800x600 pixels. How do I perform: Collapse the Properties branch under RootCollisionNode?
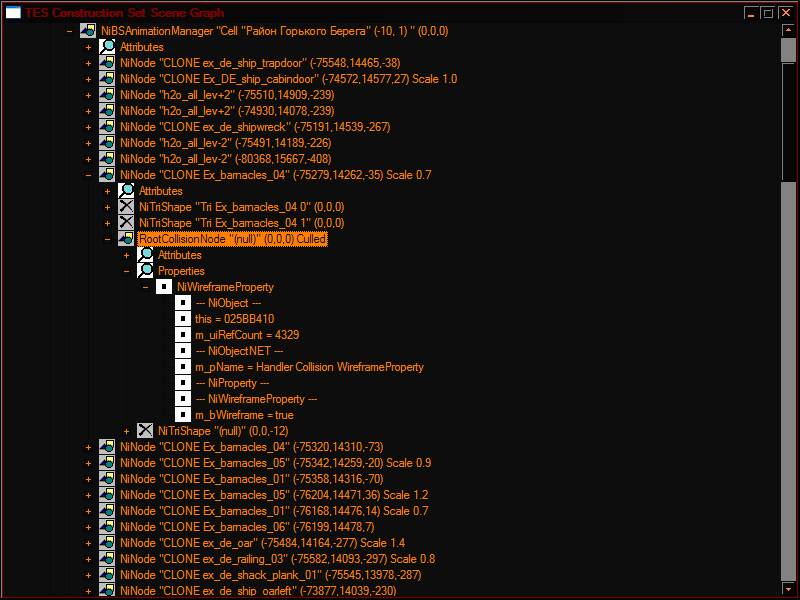127,271
